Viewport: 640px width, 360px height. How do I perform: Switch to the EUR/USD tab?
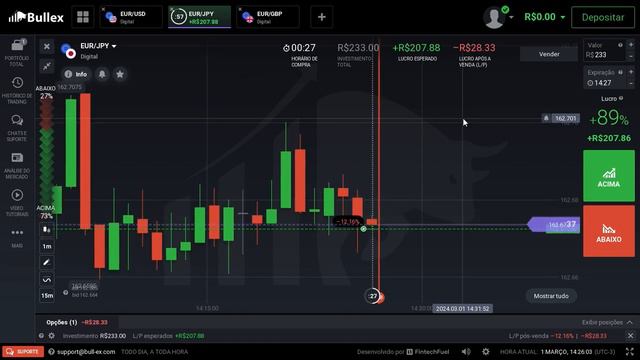131,17
